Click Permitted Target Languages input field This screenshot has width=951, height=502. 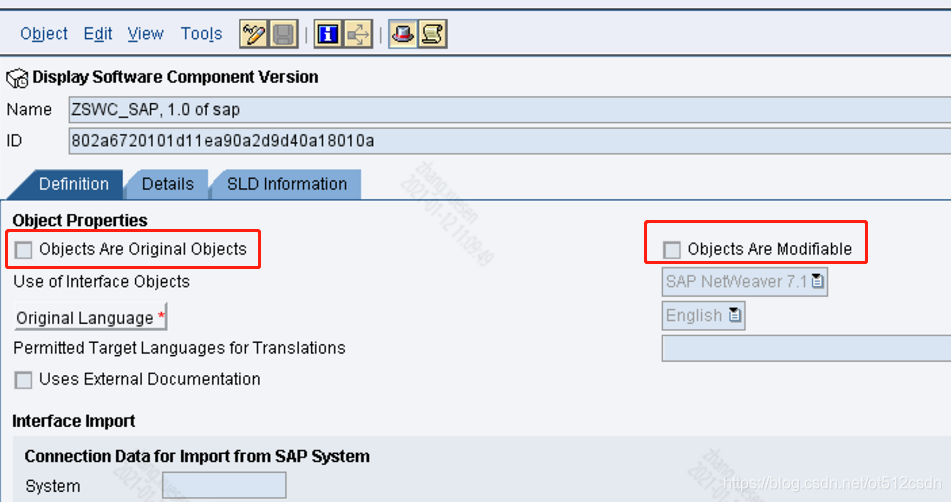(807, 349)
